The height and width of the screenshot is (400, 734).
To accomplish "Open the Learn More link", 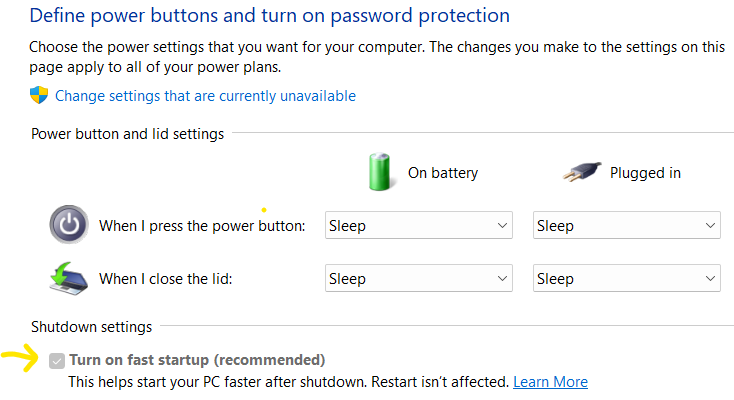I will [x=550, y=382].
